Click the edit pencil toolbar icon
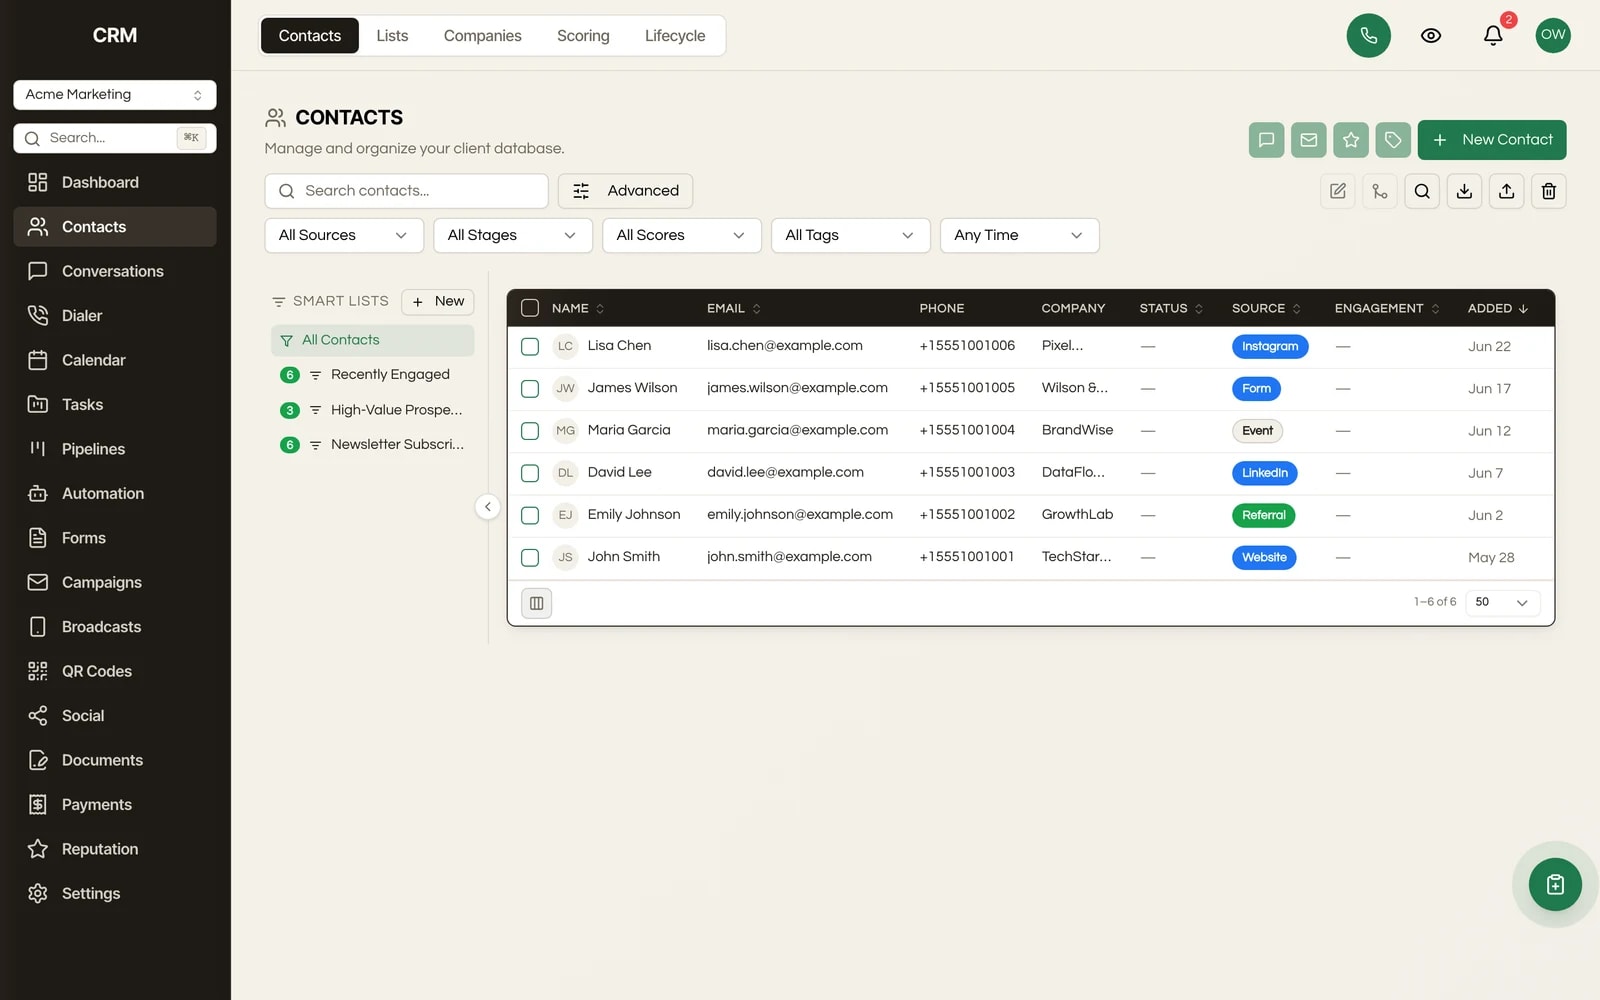This screenshot has width=1600, height=1000. [1338, 191]
